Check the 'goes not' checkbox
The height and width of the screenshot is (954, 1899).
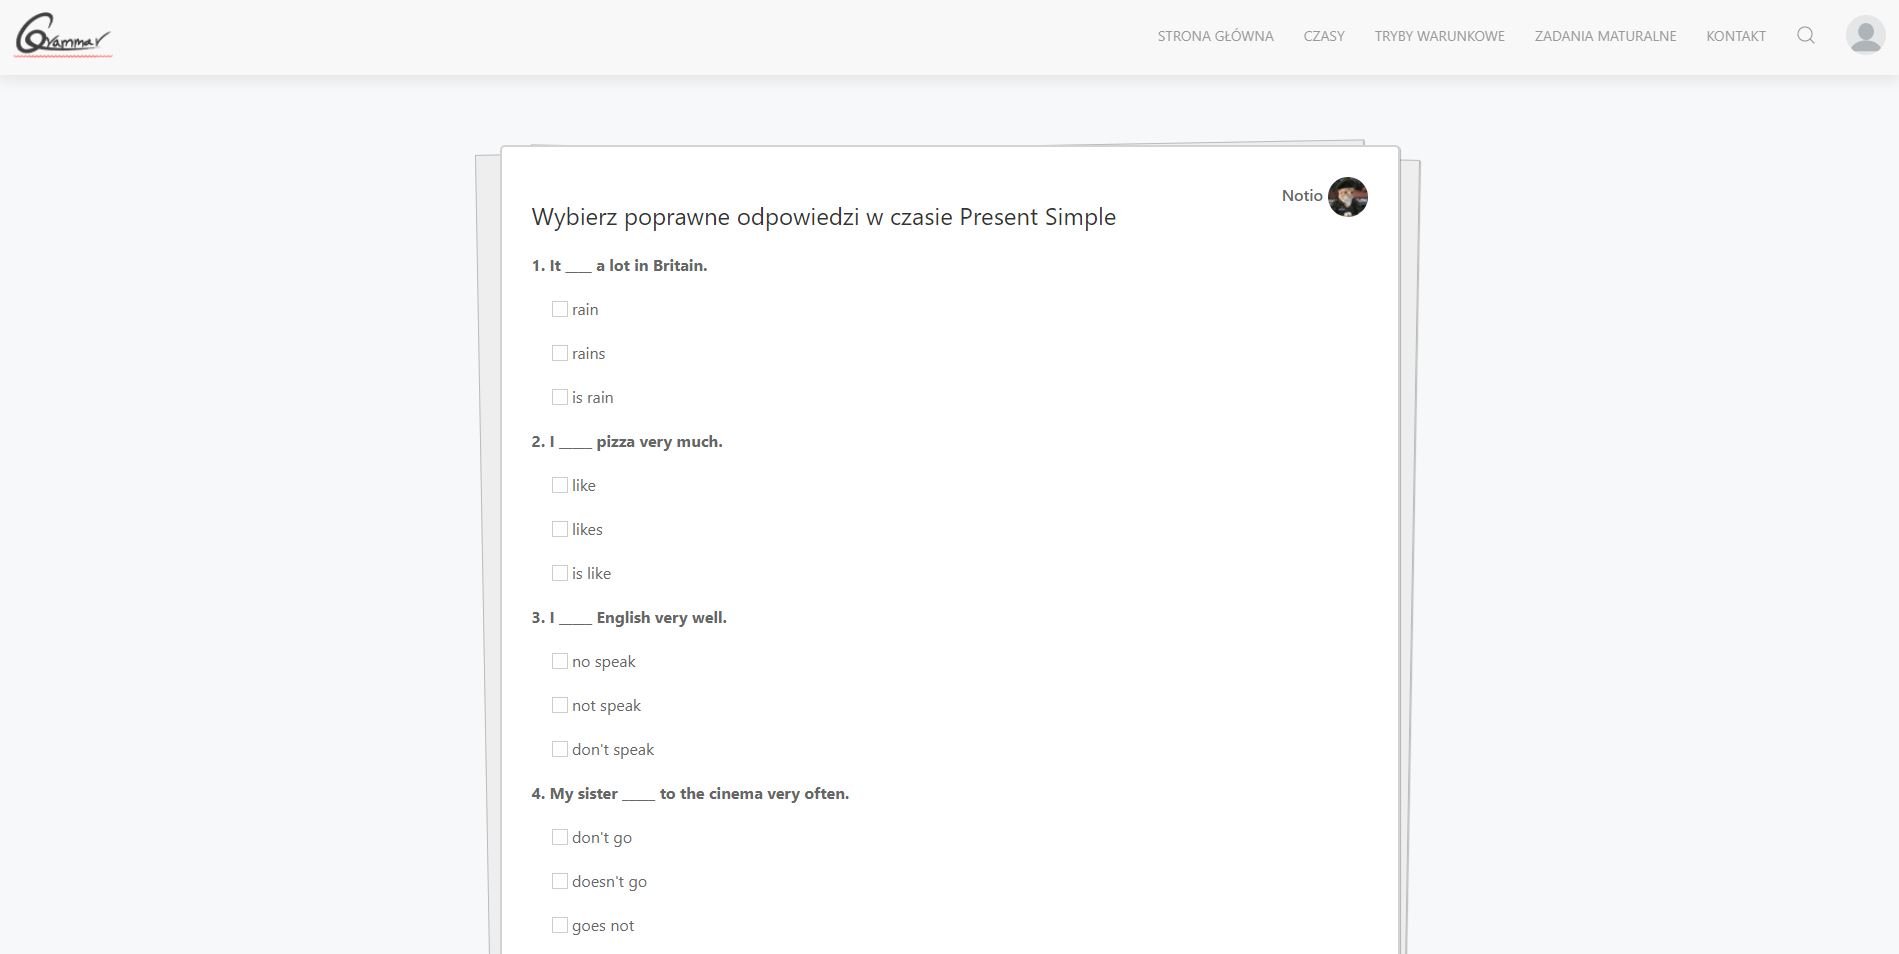560,926
